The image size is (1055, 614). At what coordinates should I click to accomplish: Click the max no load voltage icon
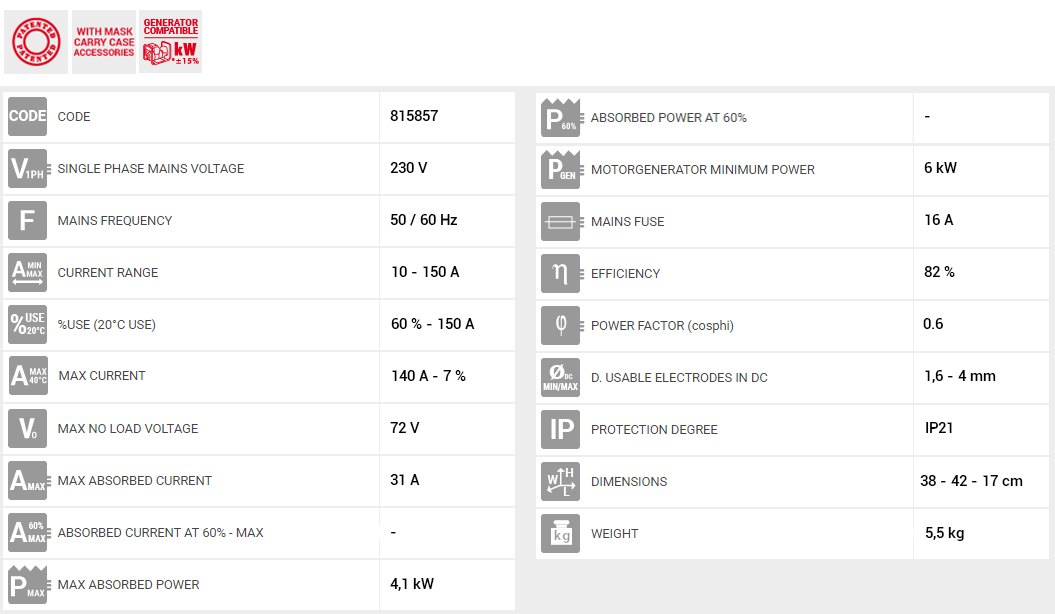(27, 428)
